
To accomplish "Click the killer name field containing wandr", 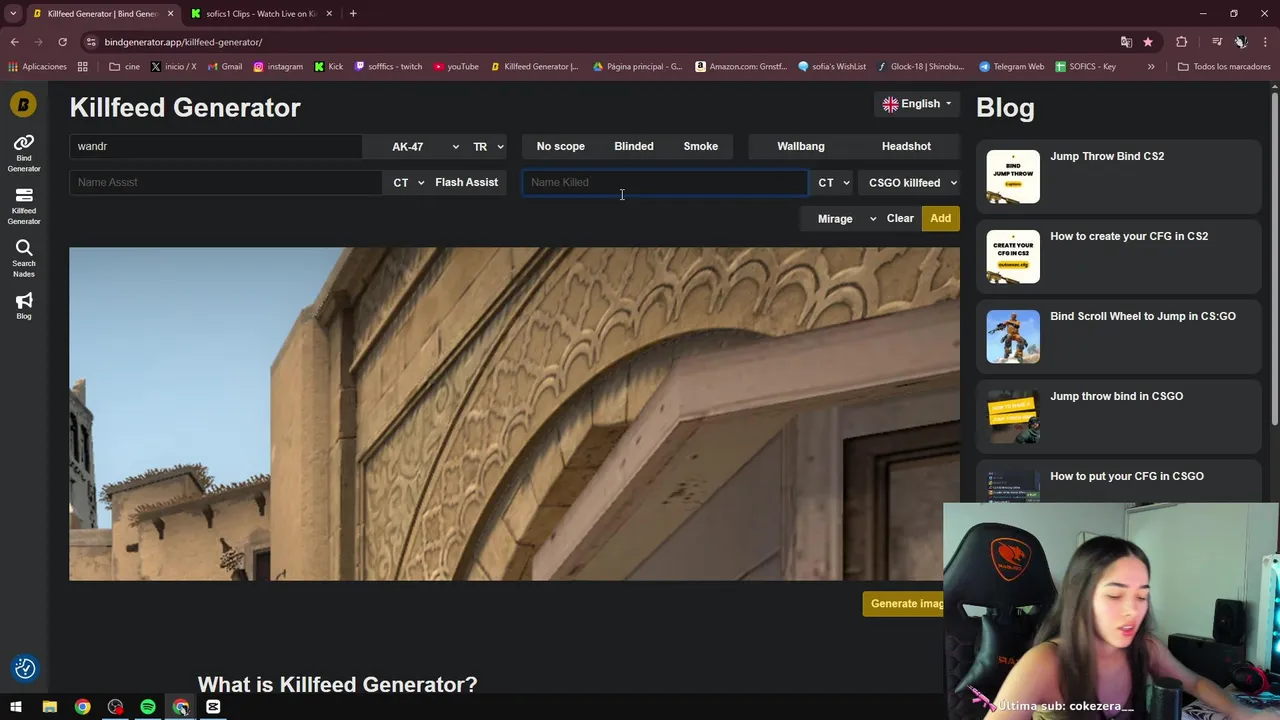I will pos(215,146).
